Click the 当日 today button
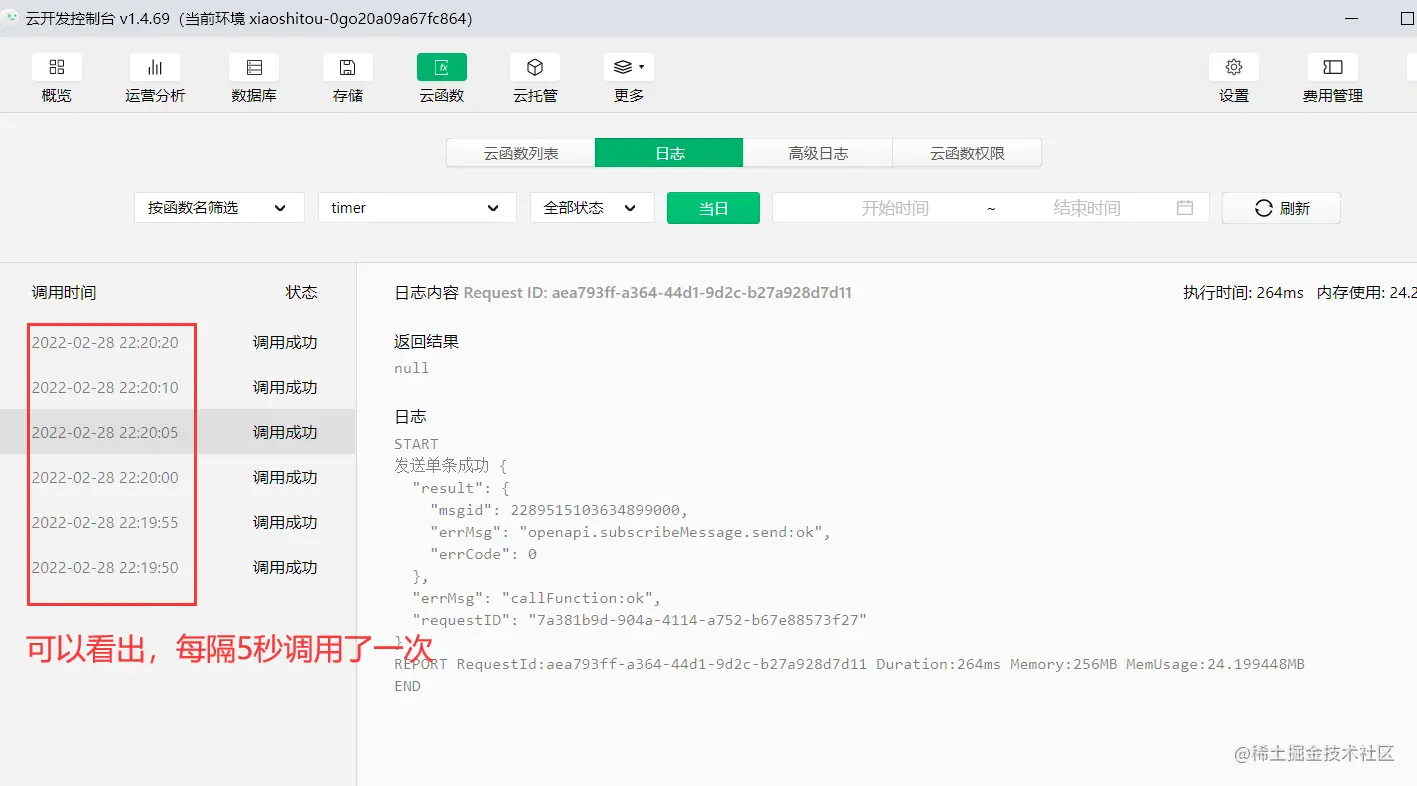Screen dimensions: 1417x786 click(x=713, y=208)
